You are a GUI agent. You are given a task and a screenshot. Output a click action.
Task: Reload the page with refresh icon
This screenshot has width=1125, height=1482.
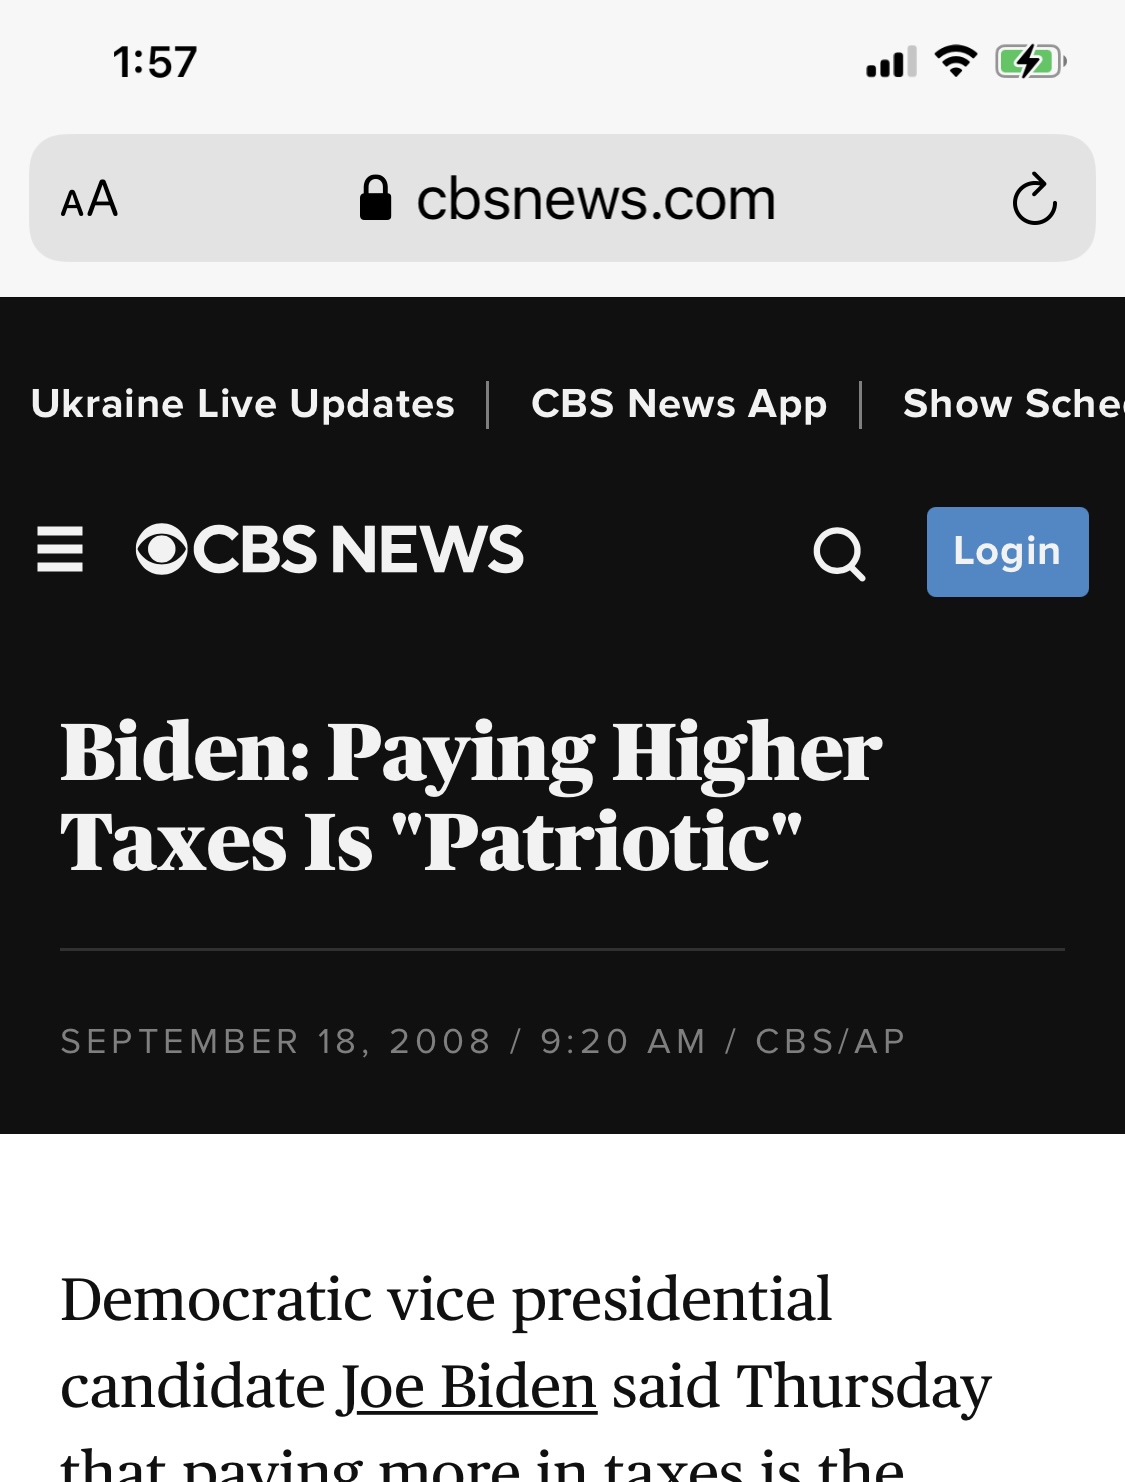click(x=1034, y=199)
